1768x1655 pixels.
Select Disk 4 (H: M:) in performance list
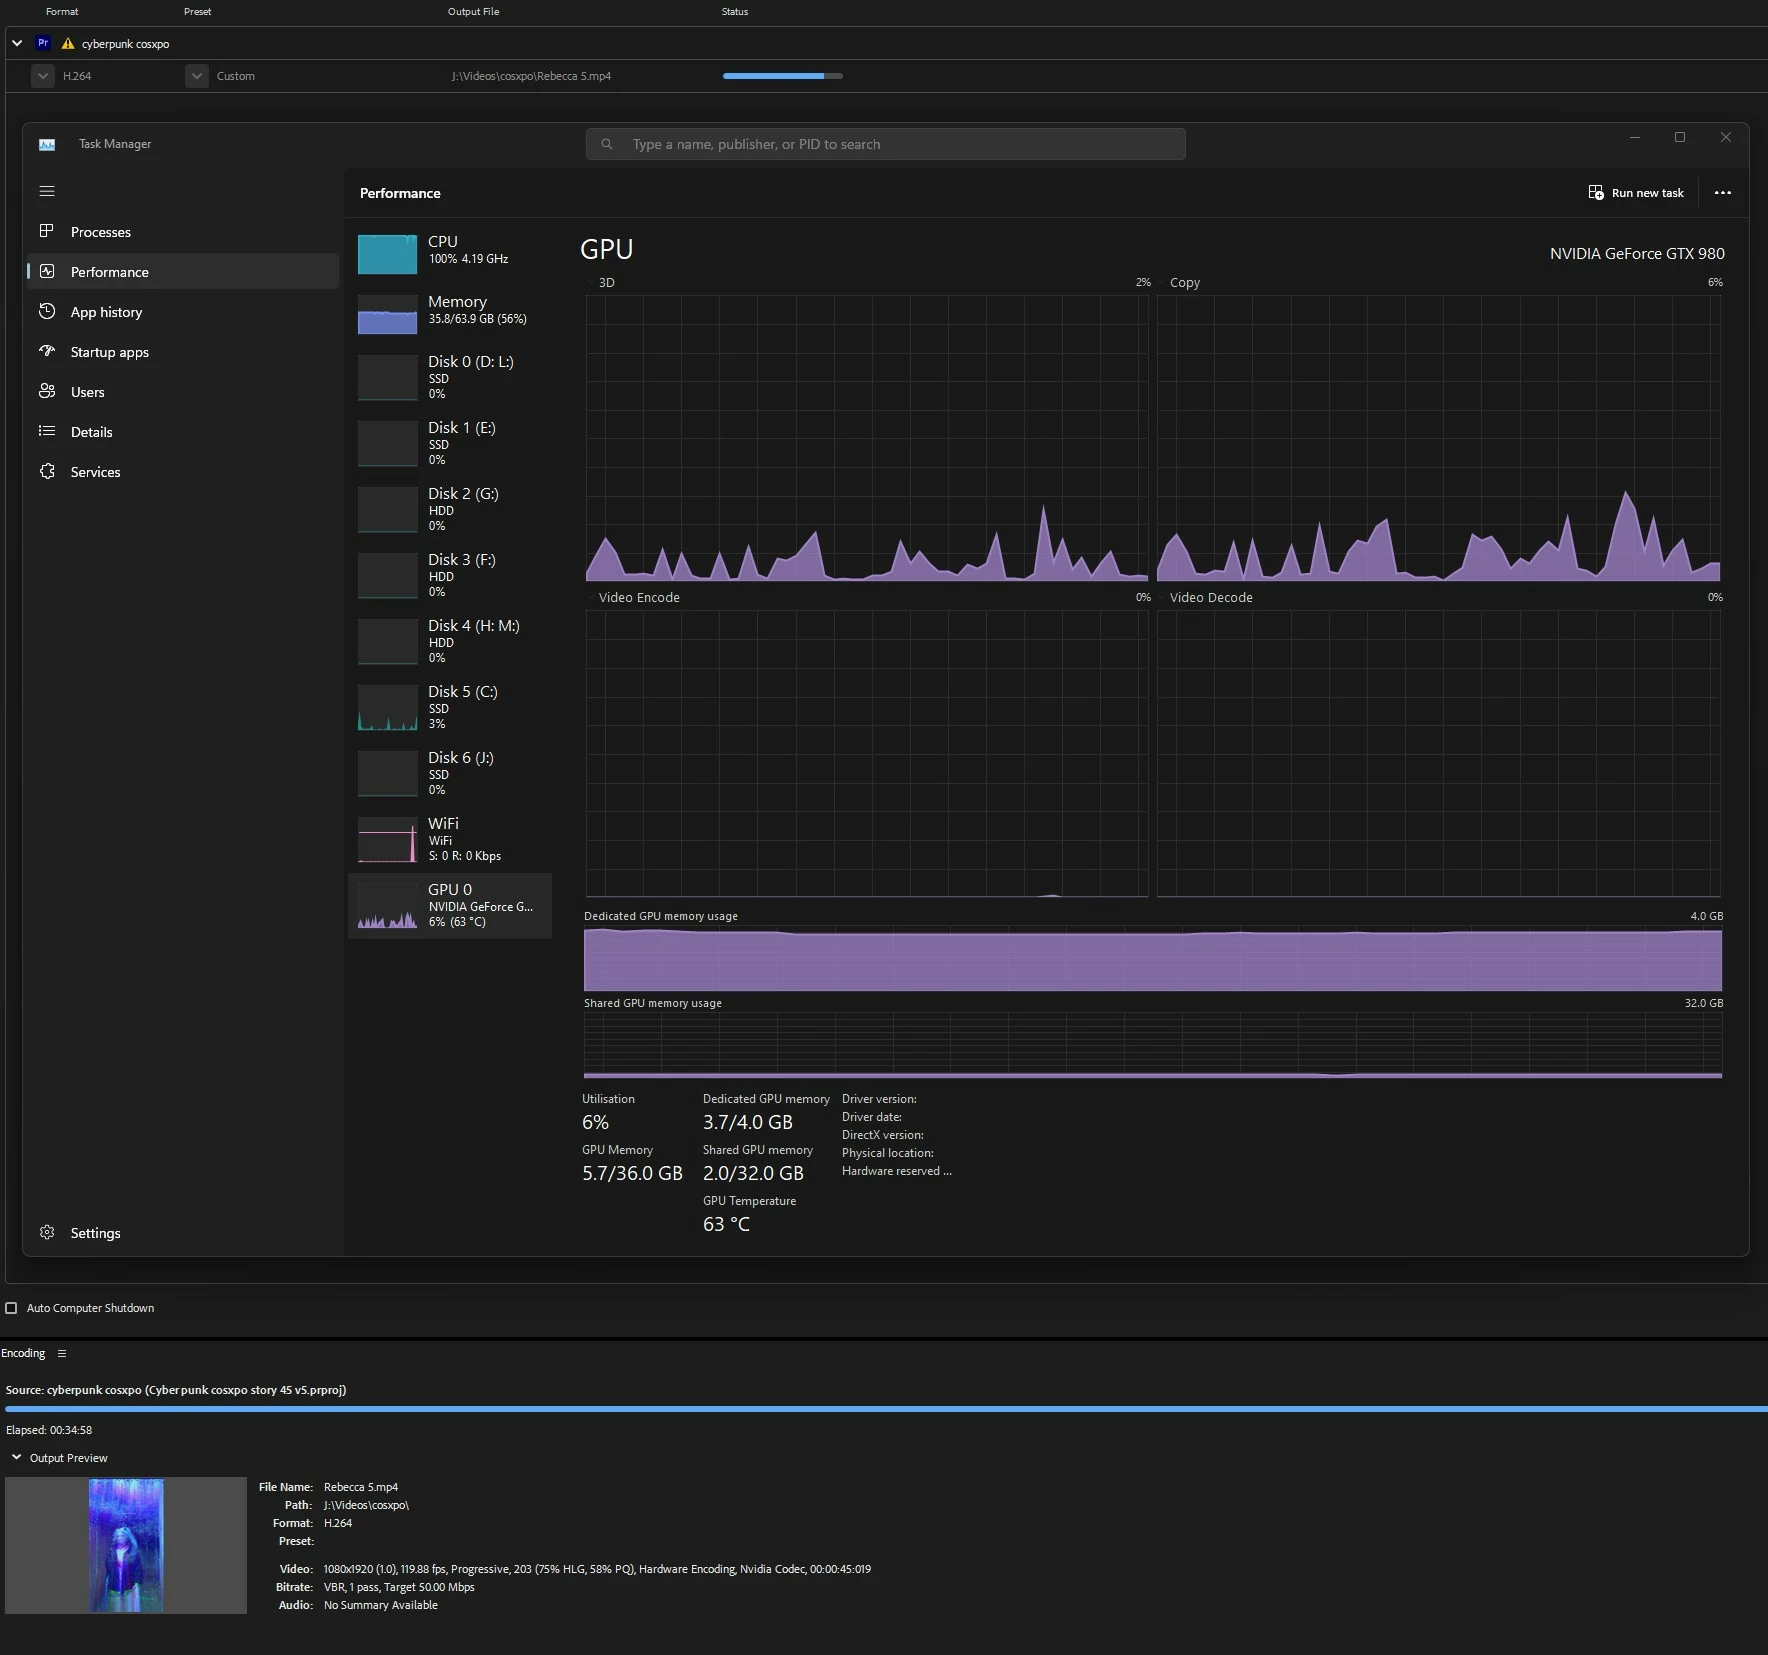pos(450,641)
